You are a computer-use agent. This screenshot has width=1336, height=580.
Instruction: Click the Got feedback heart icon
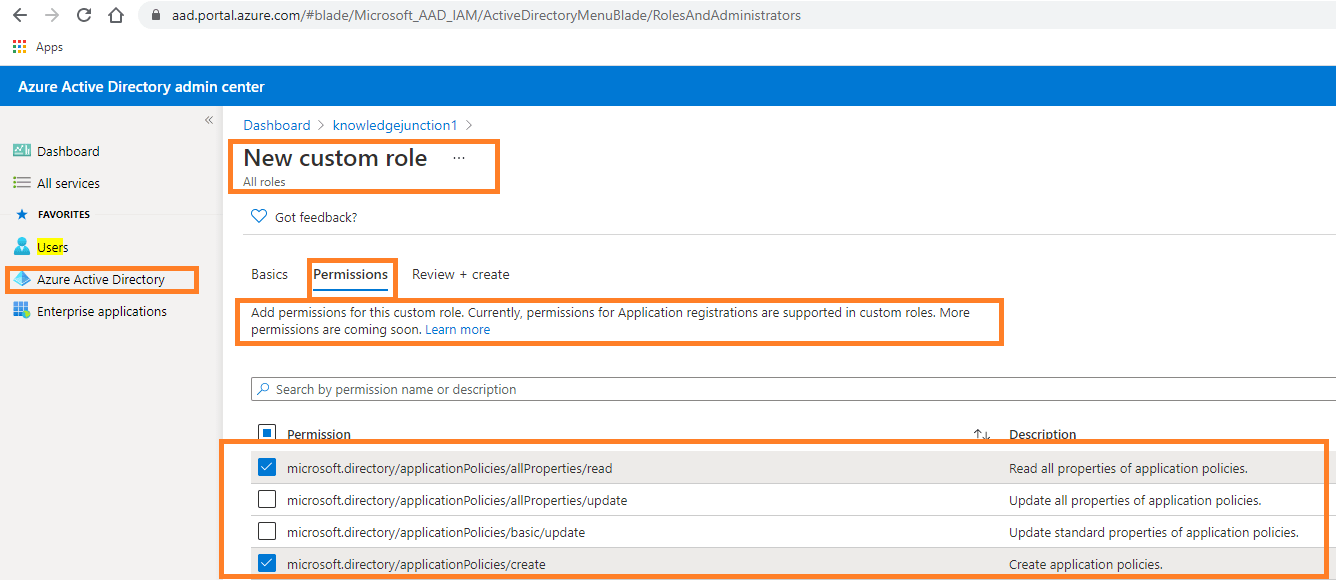coord(258,216)
